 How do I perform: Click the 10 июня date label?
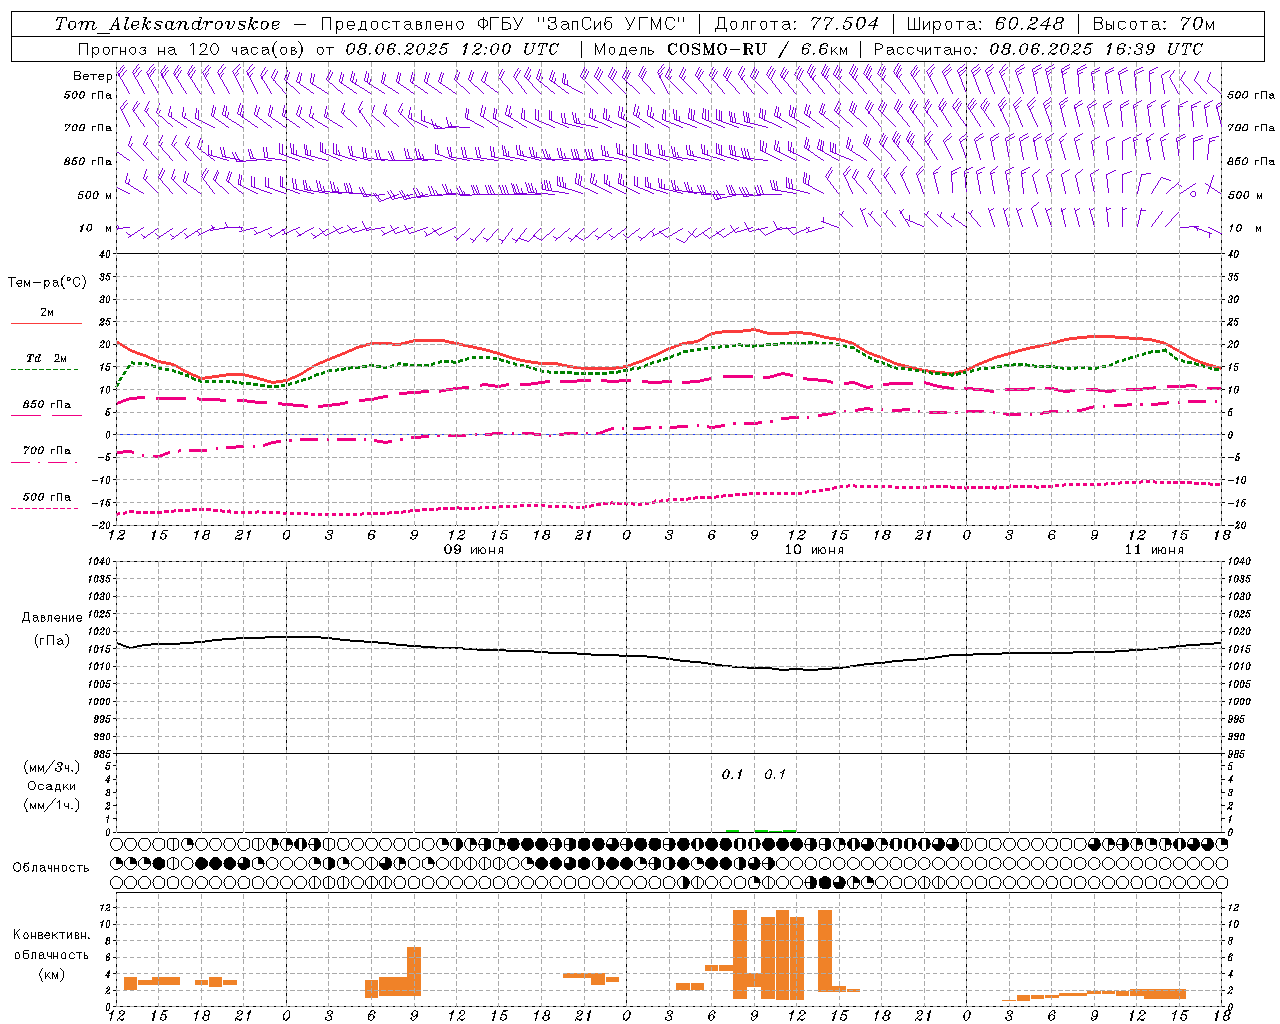(x=814, y=550)
